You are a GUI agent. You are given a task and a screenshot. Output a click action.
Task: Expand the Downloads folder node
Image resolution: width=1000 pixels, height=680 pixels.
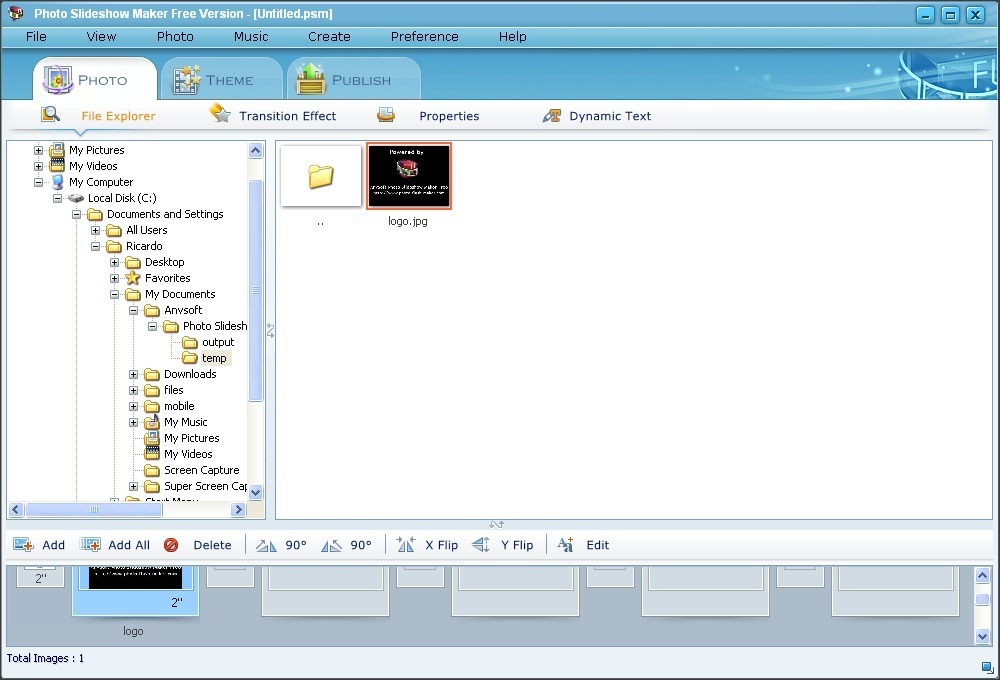click(133, 373)
